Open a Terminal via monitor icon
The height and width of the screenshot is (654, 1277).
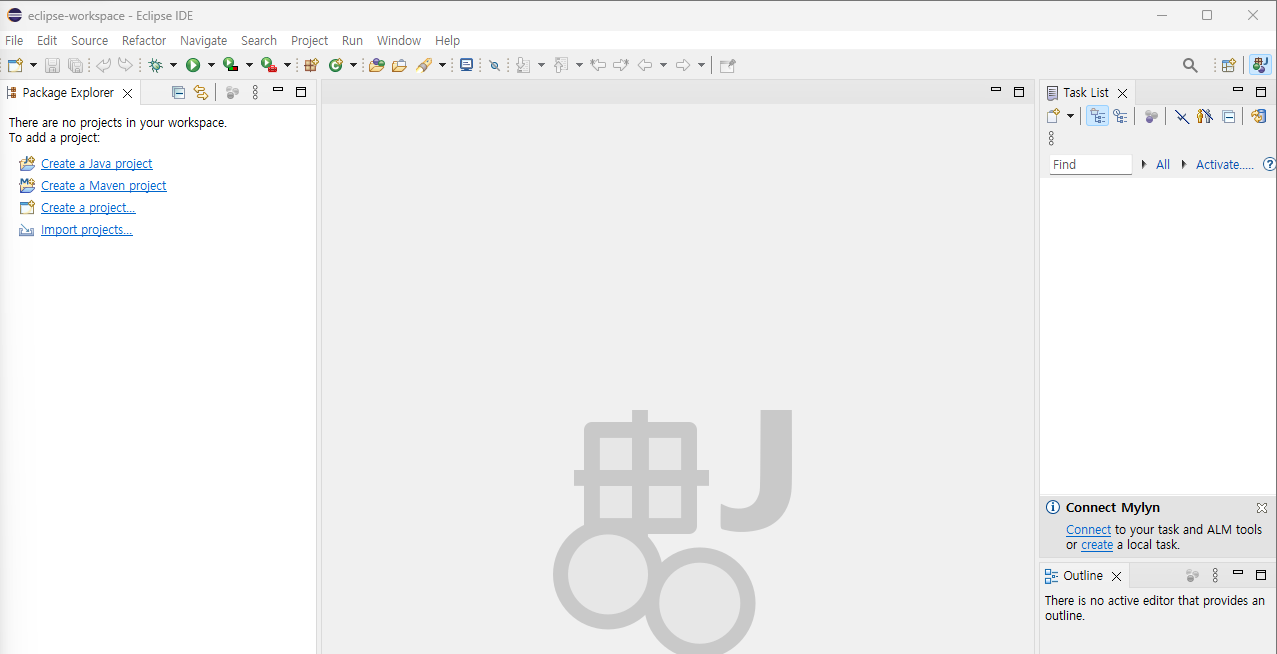[466, 65]
